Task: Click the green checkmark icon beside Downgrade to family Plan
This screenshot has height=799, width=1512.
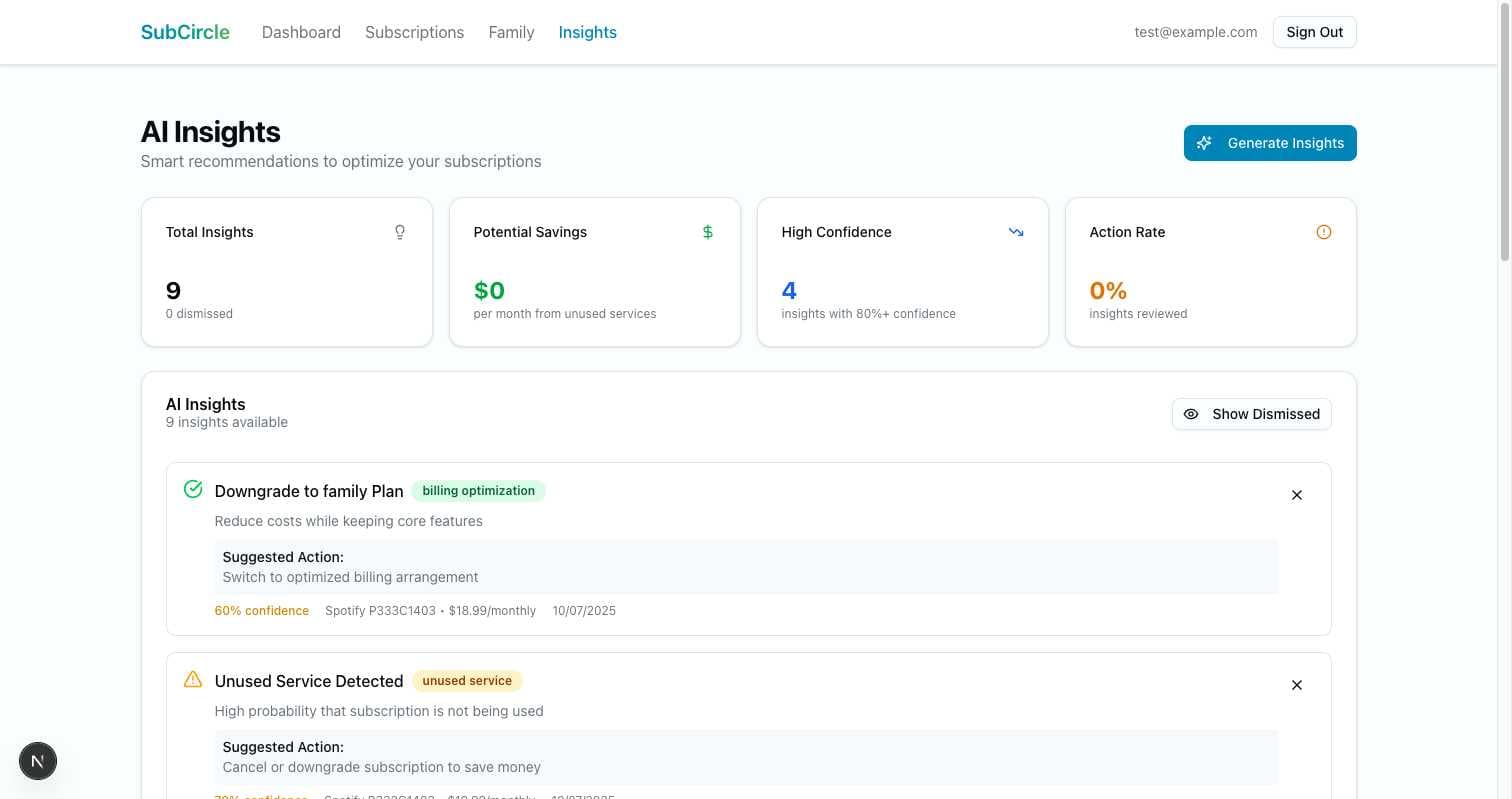Action: point(193,489)
